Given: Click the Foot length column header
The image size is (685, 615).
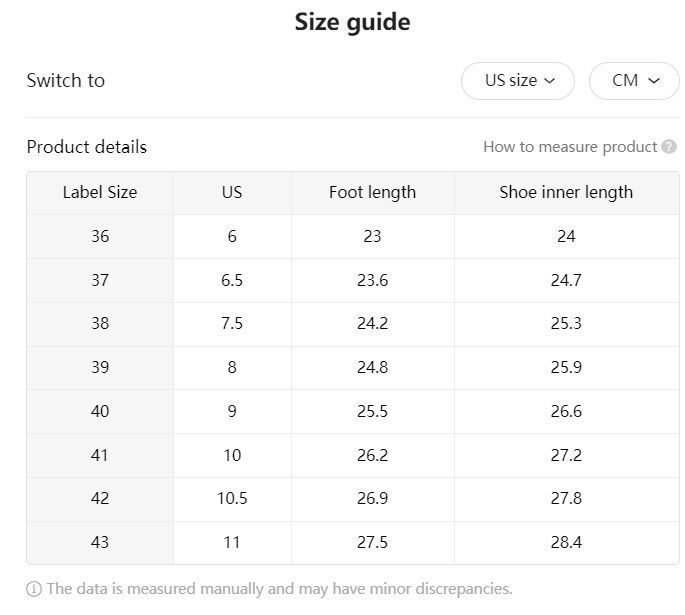Looking at the screenshot, I should point(372,192).
